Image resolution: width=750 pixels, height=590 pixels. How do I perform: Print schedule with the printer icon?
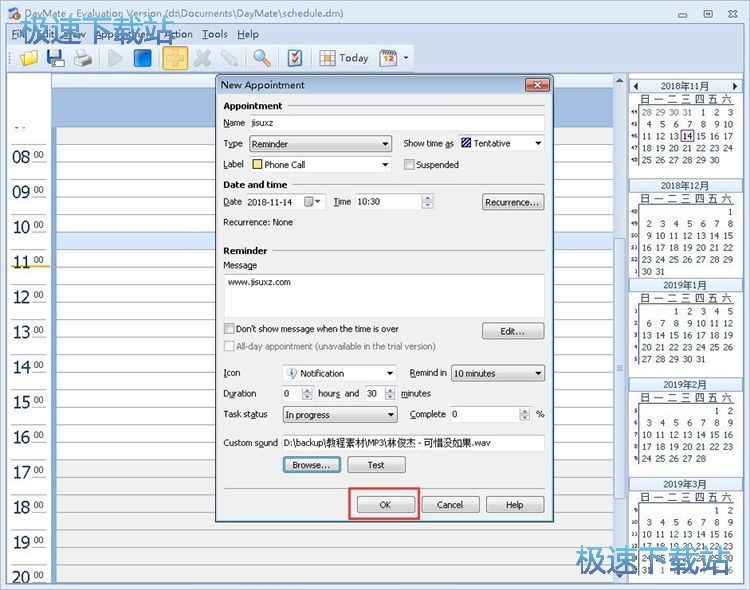point(83,58)
